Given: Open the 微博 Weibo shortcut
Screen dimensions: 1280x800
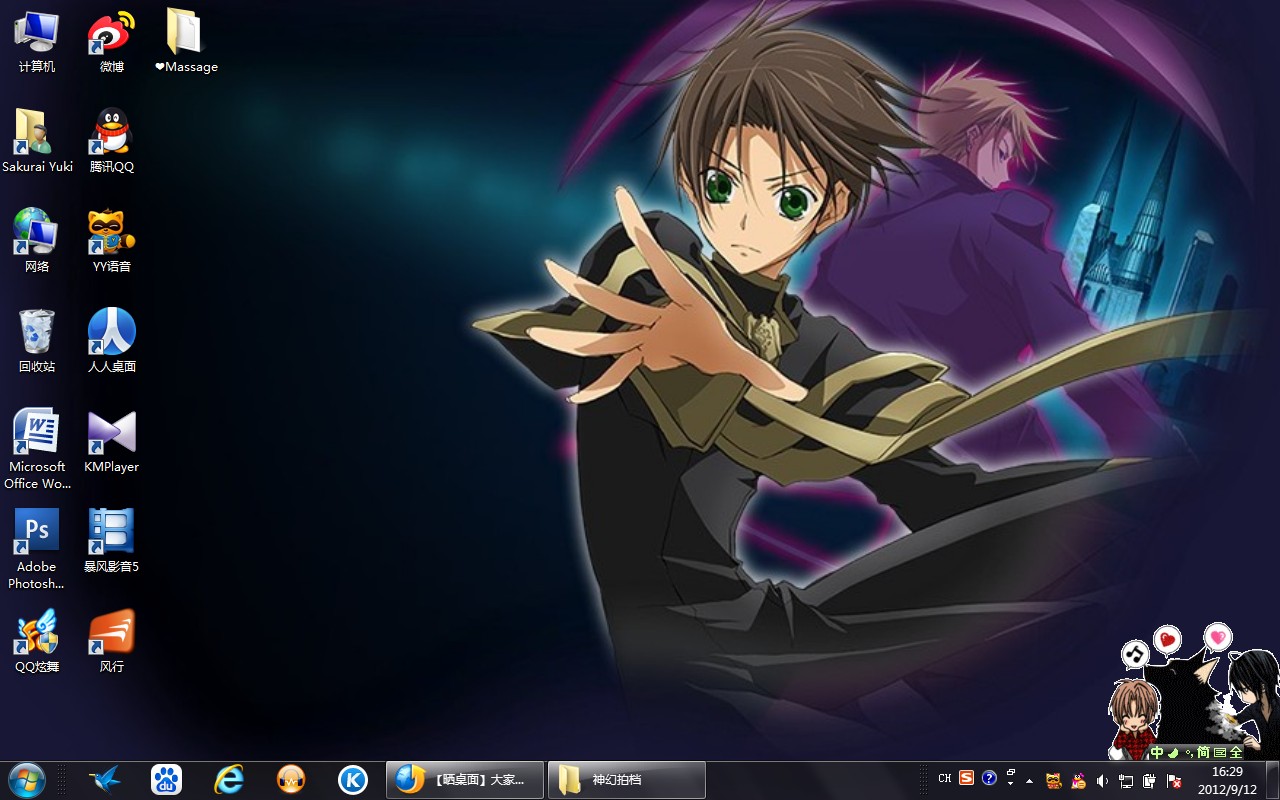Looking at the screenshot, I should pos(111,42).
